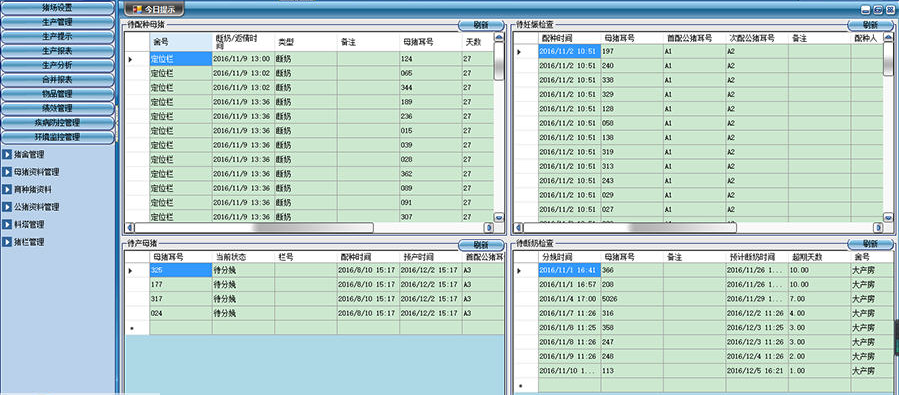Click the arrow icon beside 猪舍管理

click(x=7, y=154)
